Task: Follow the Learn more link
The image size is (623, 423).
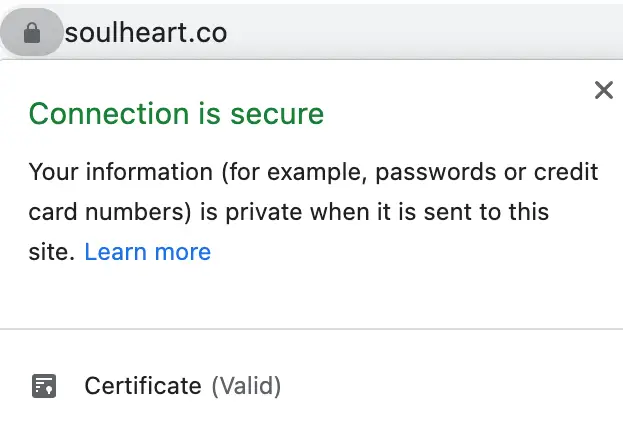Action: click(147, 252)
